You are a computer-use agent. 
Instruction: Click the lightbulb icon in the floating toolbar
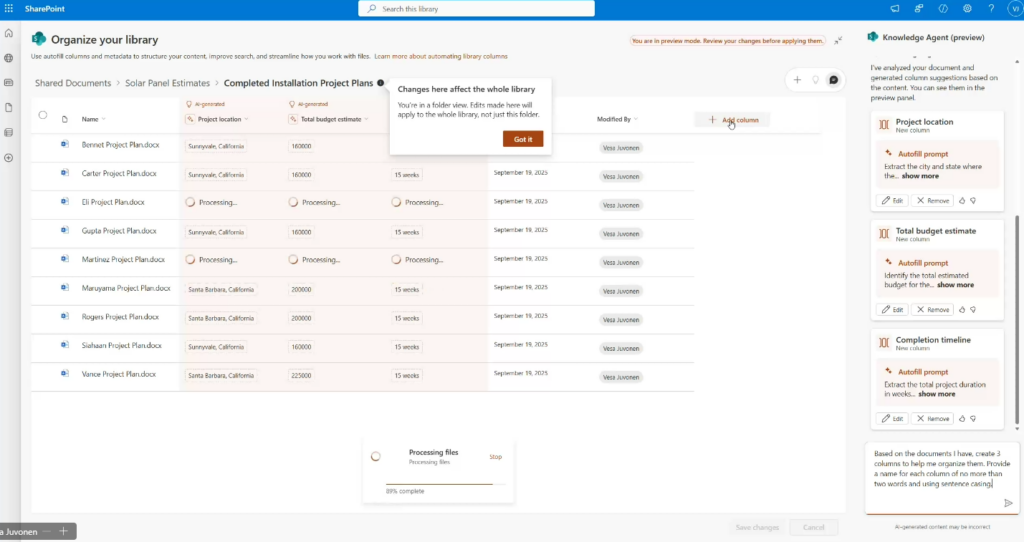click(x=815, y=80)
